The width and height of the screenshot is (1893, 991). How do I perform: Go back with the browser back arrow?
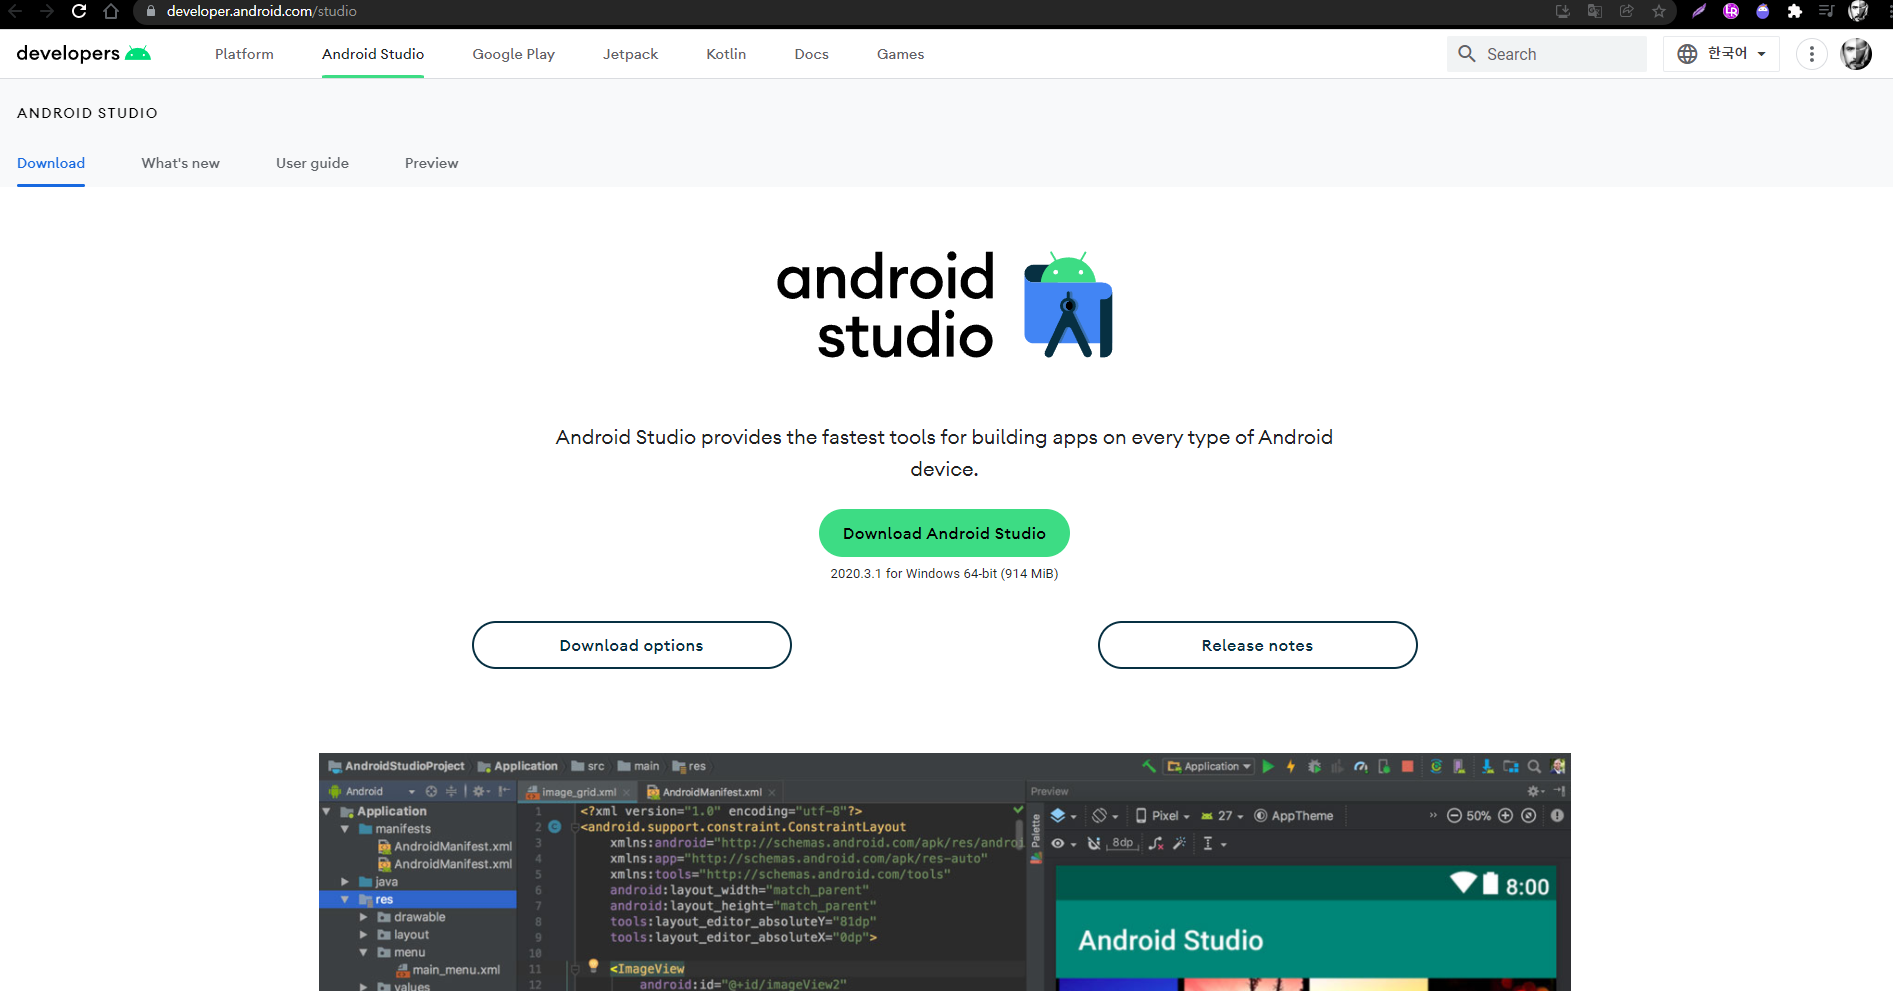point(15,11)
